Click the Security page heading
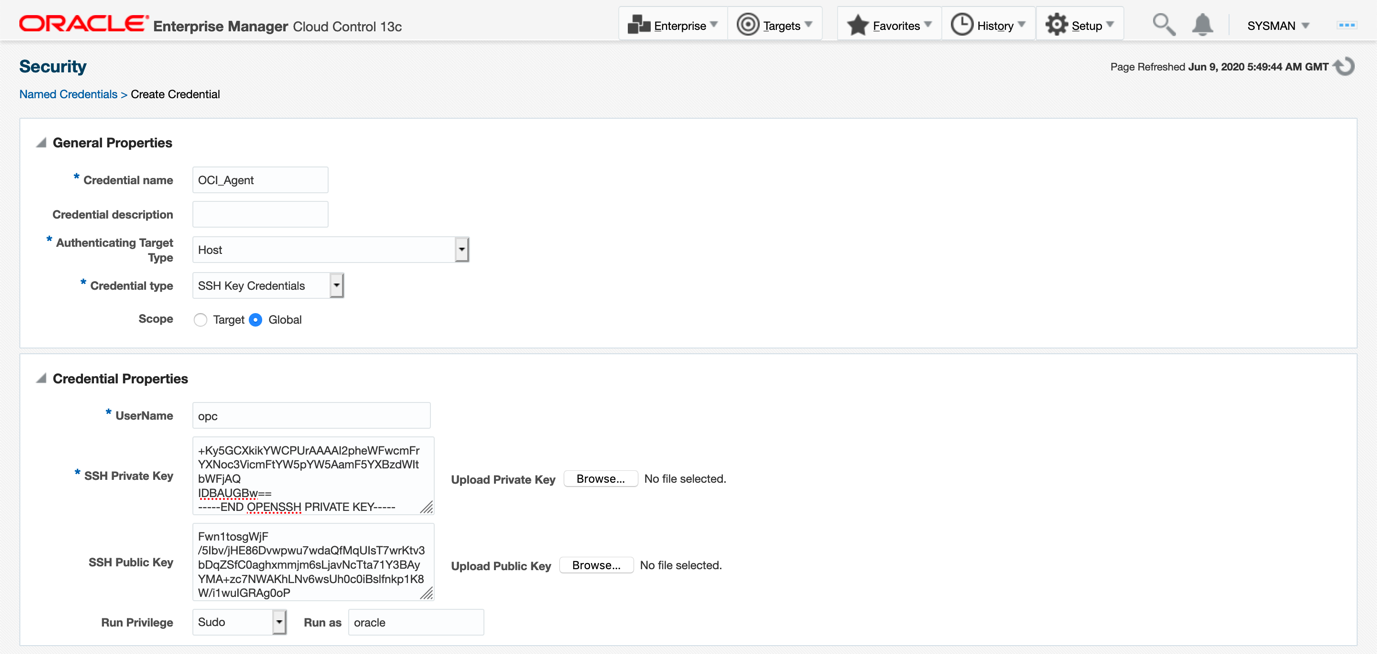Screen dimensions: 1377x654 53,66
